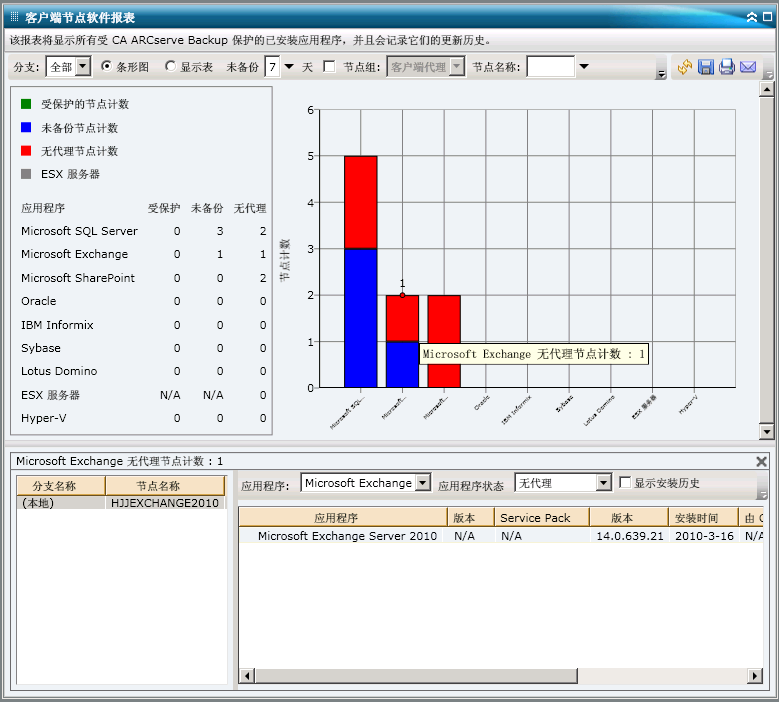Click the 未备份 days input field
The image size is (779, 702).
(x=272, y=67)
